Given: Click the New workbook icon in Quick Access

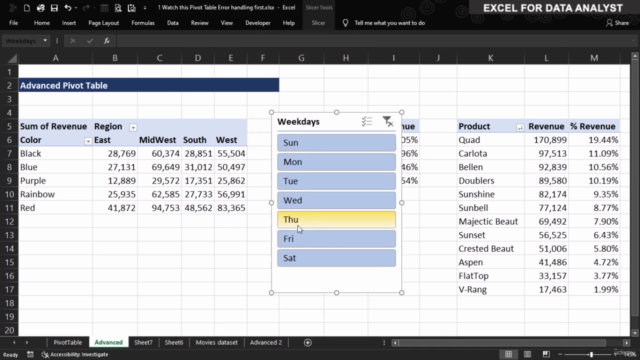Looking at the screenshot, I should [x=27, y=8].
